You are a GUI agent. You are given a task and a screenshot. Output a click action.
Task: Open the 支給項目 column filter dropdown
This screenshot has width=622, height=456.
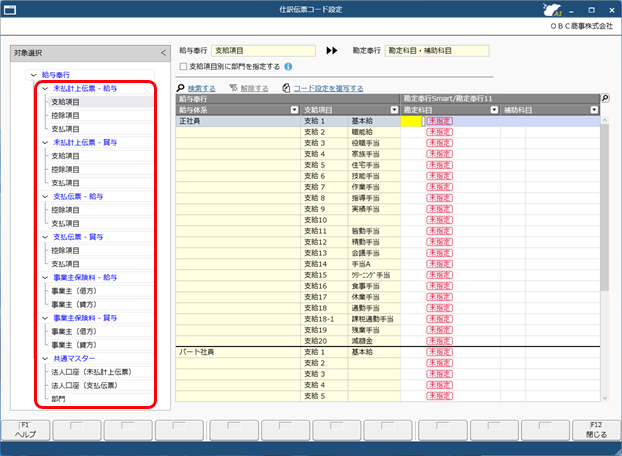[x=394, y=110]
